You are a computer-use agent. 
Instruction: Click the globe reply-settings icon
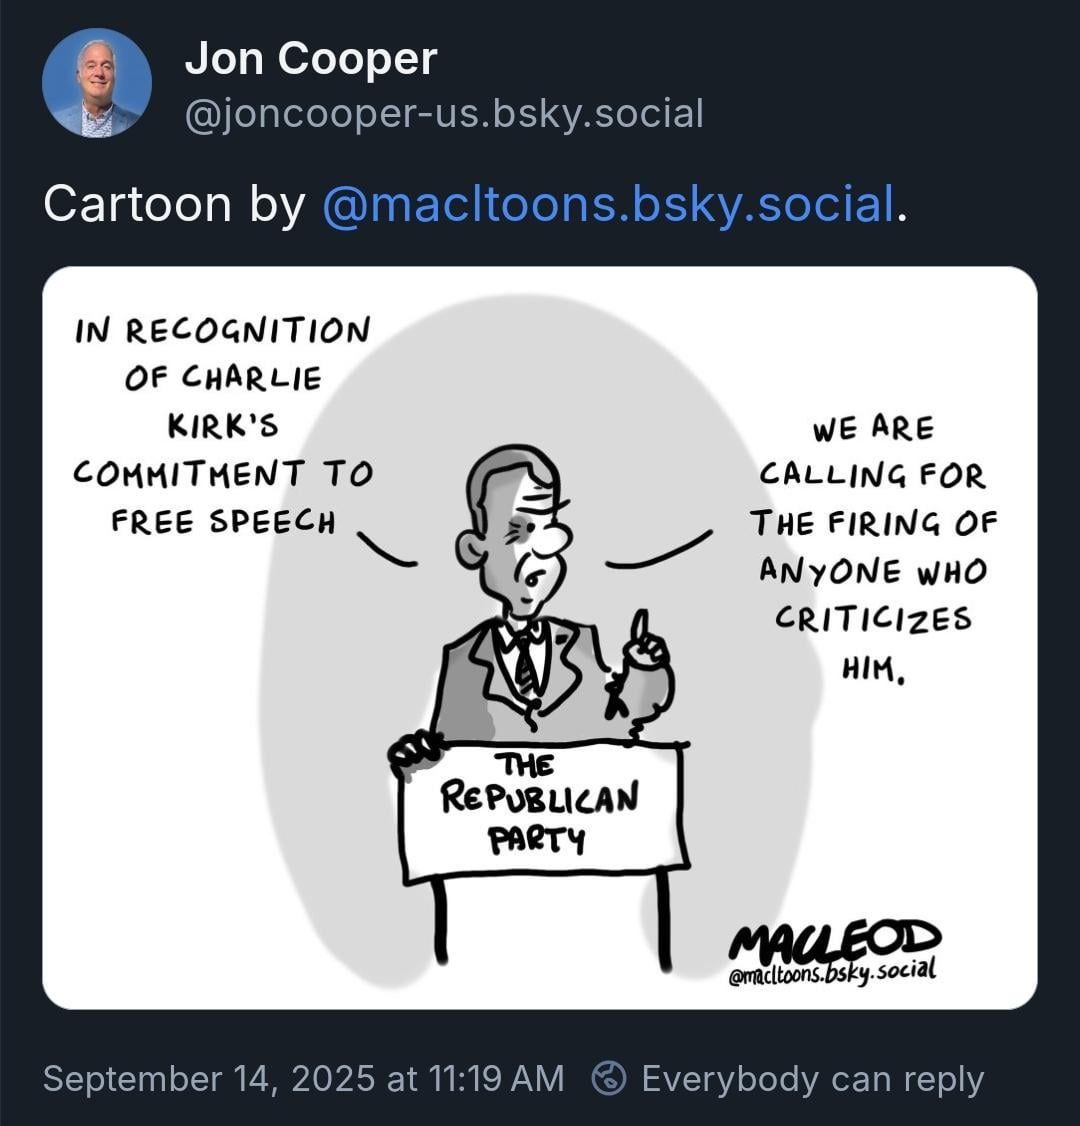(609, 1079)
